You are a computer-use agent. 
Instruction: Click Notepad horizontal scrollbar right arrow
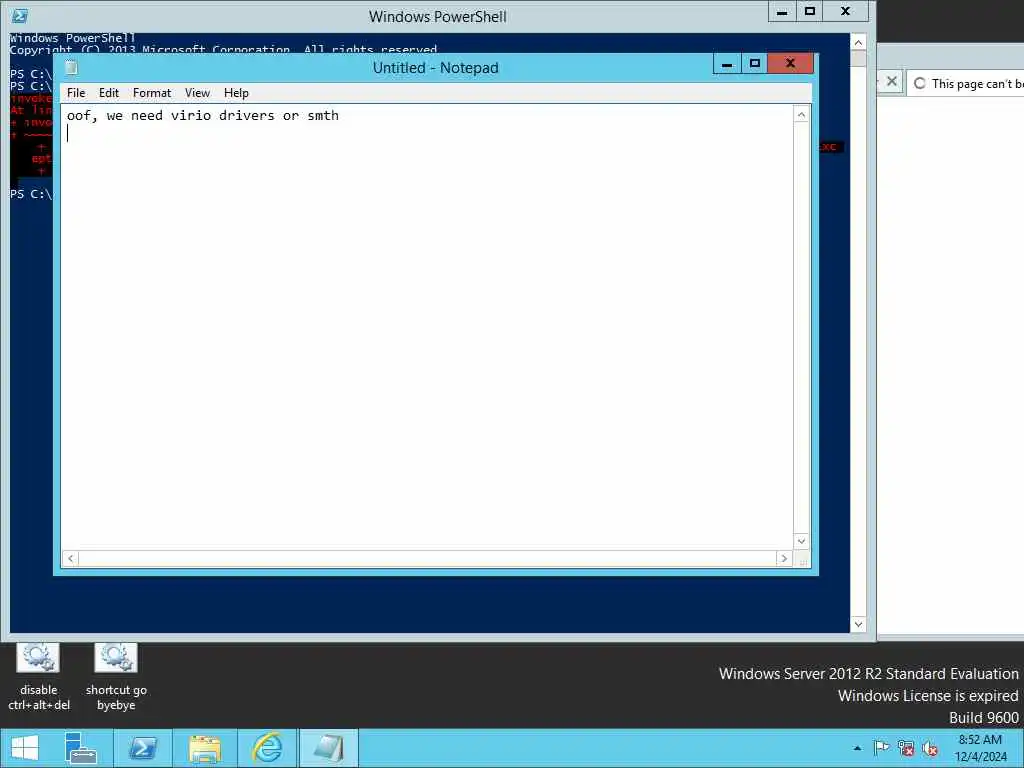point(784,558)
